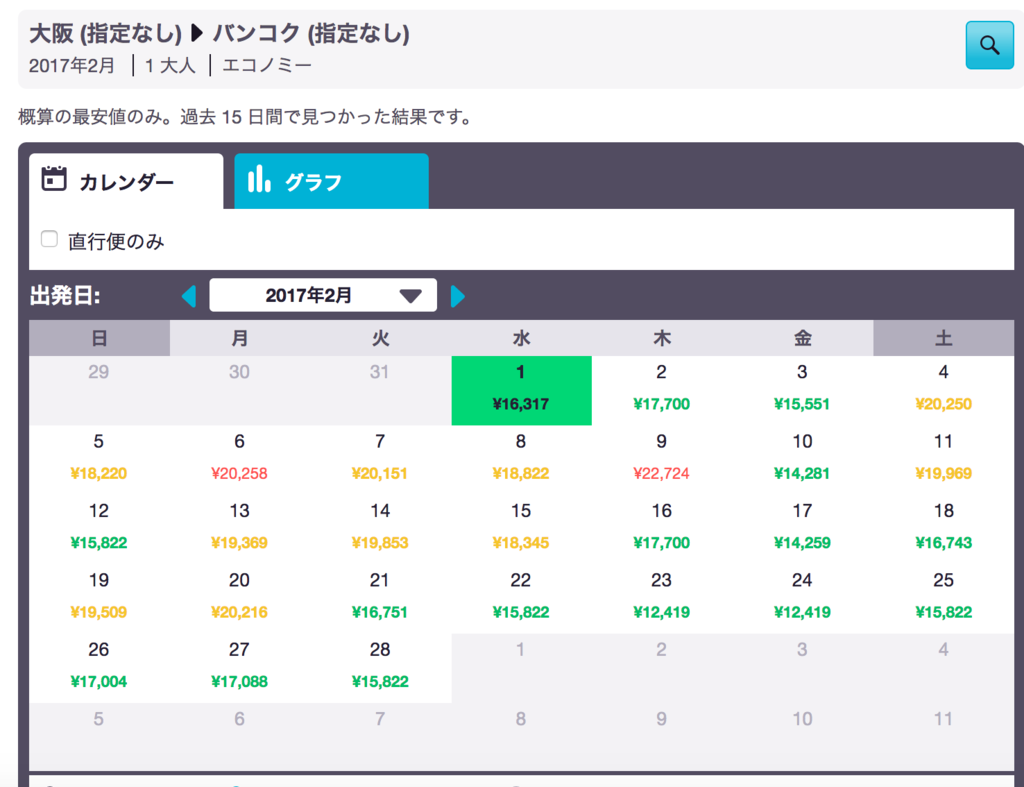Click the 土 Saturday column header
The height and width of the screenshot is (787, 1024).
(x=943, y=338)
